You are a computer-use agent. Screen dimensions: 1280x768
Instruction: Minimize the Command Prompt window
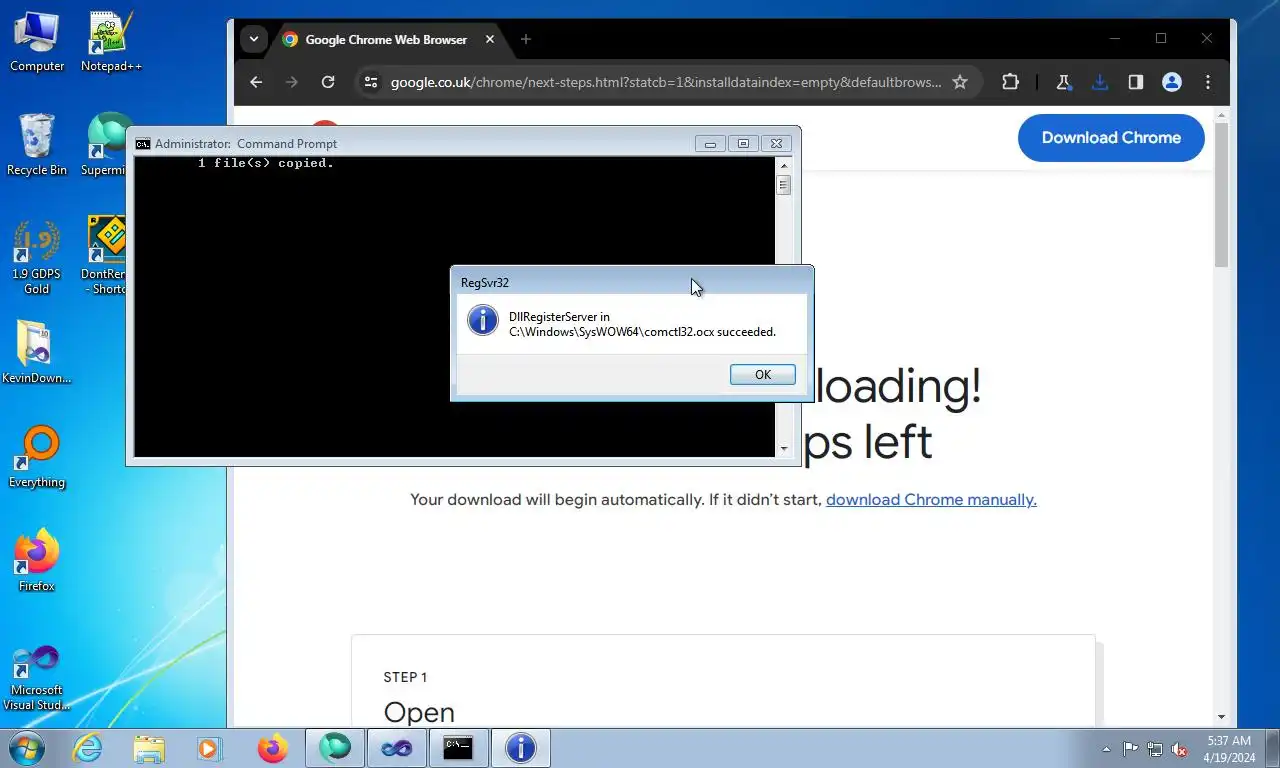click(x=710, y=143)
